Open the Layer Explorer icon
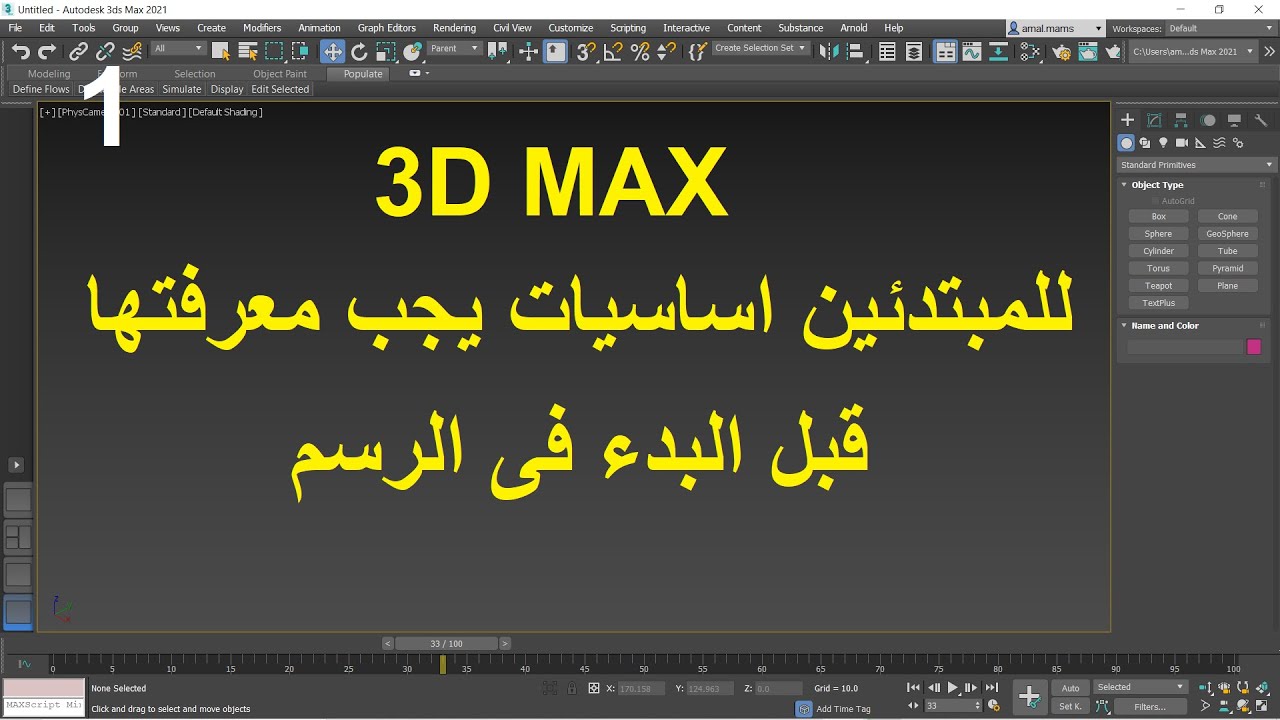Screen dimensions: 1280x720 click(x=914, y=52)
